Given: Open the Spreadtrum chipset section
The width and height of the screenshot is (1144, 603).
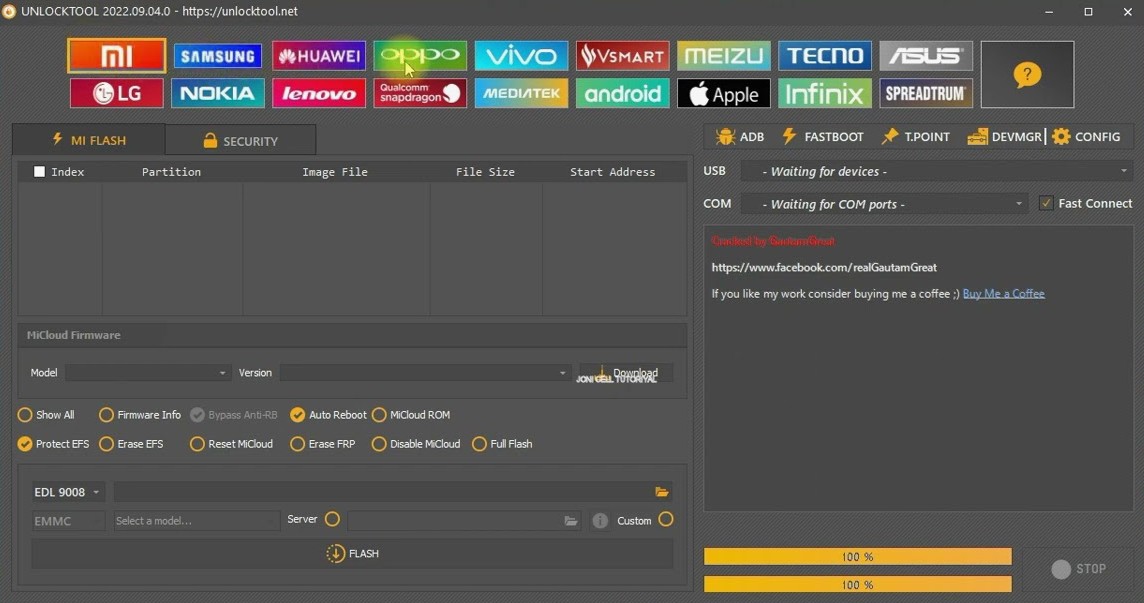Looking at the screenshot, I should coord(926,93).
